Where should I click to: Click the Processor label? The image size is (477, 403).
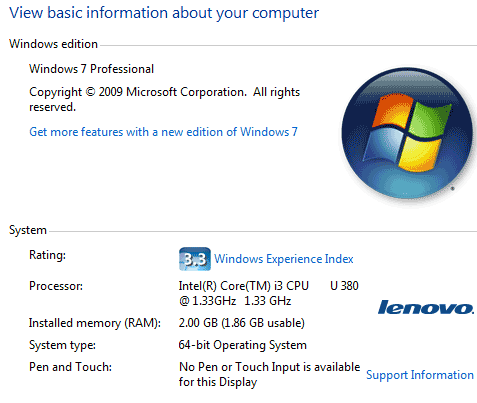coord(56,286)
